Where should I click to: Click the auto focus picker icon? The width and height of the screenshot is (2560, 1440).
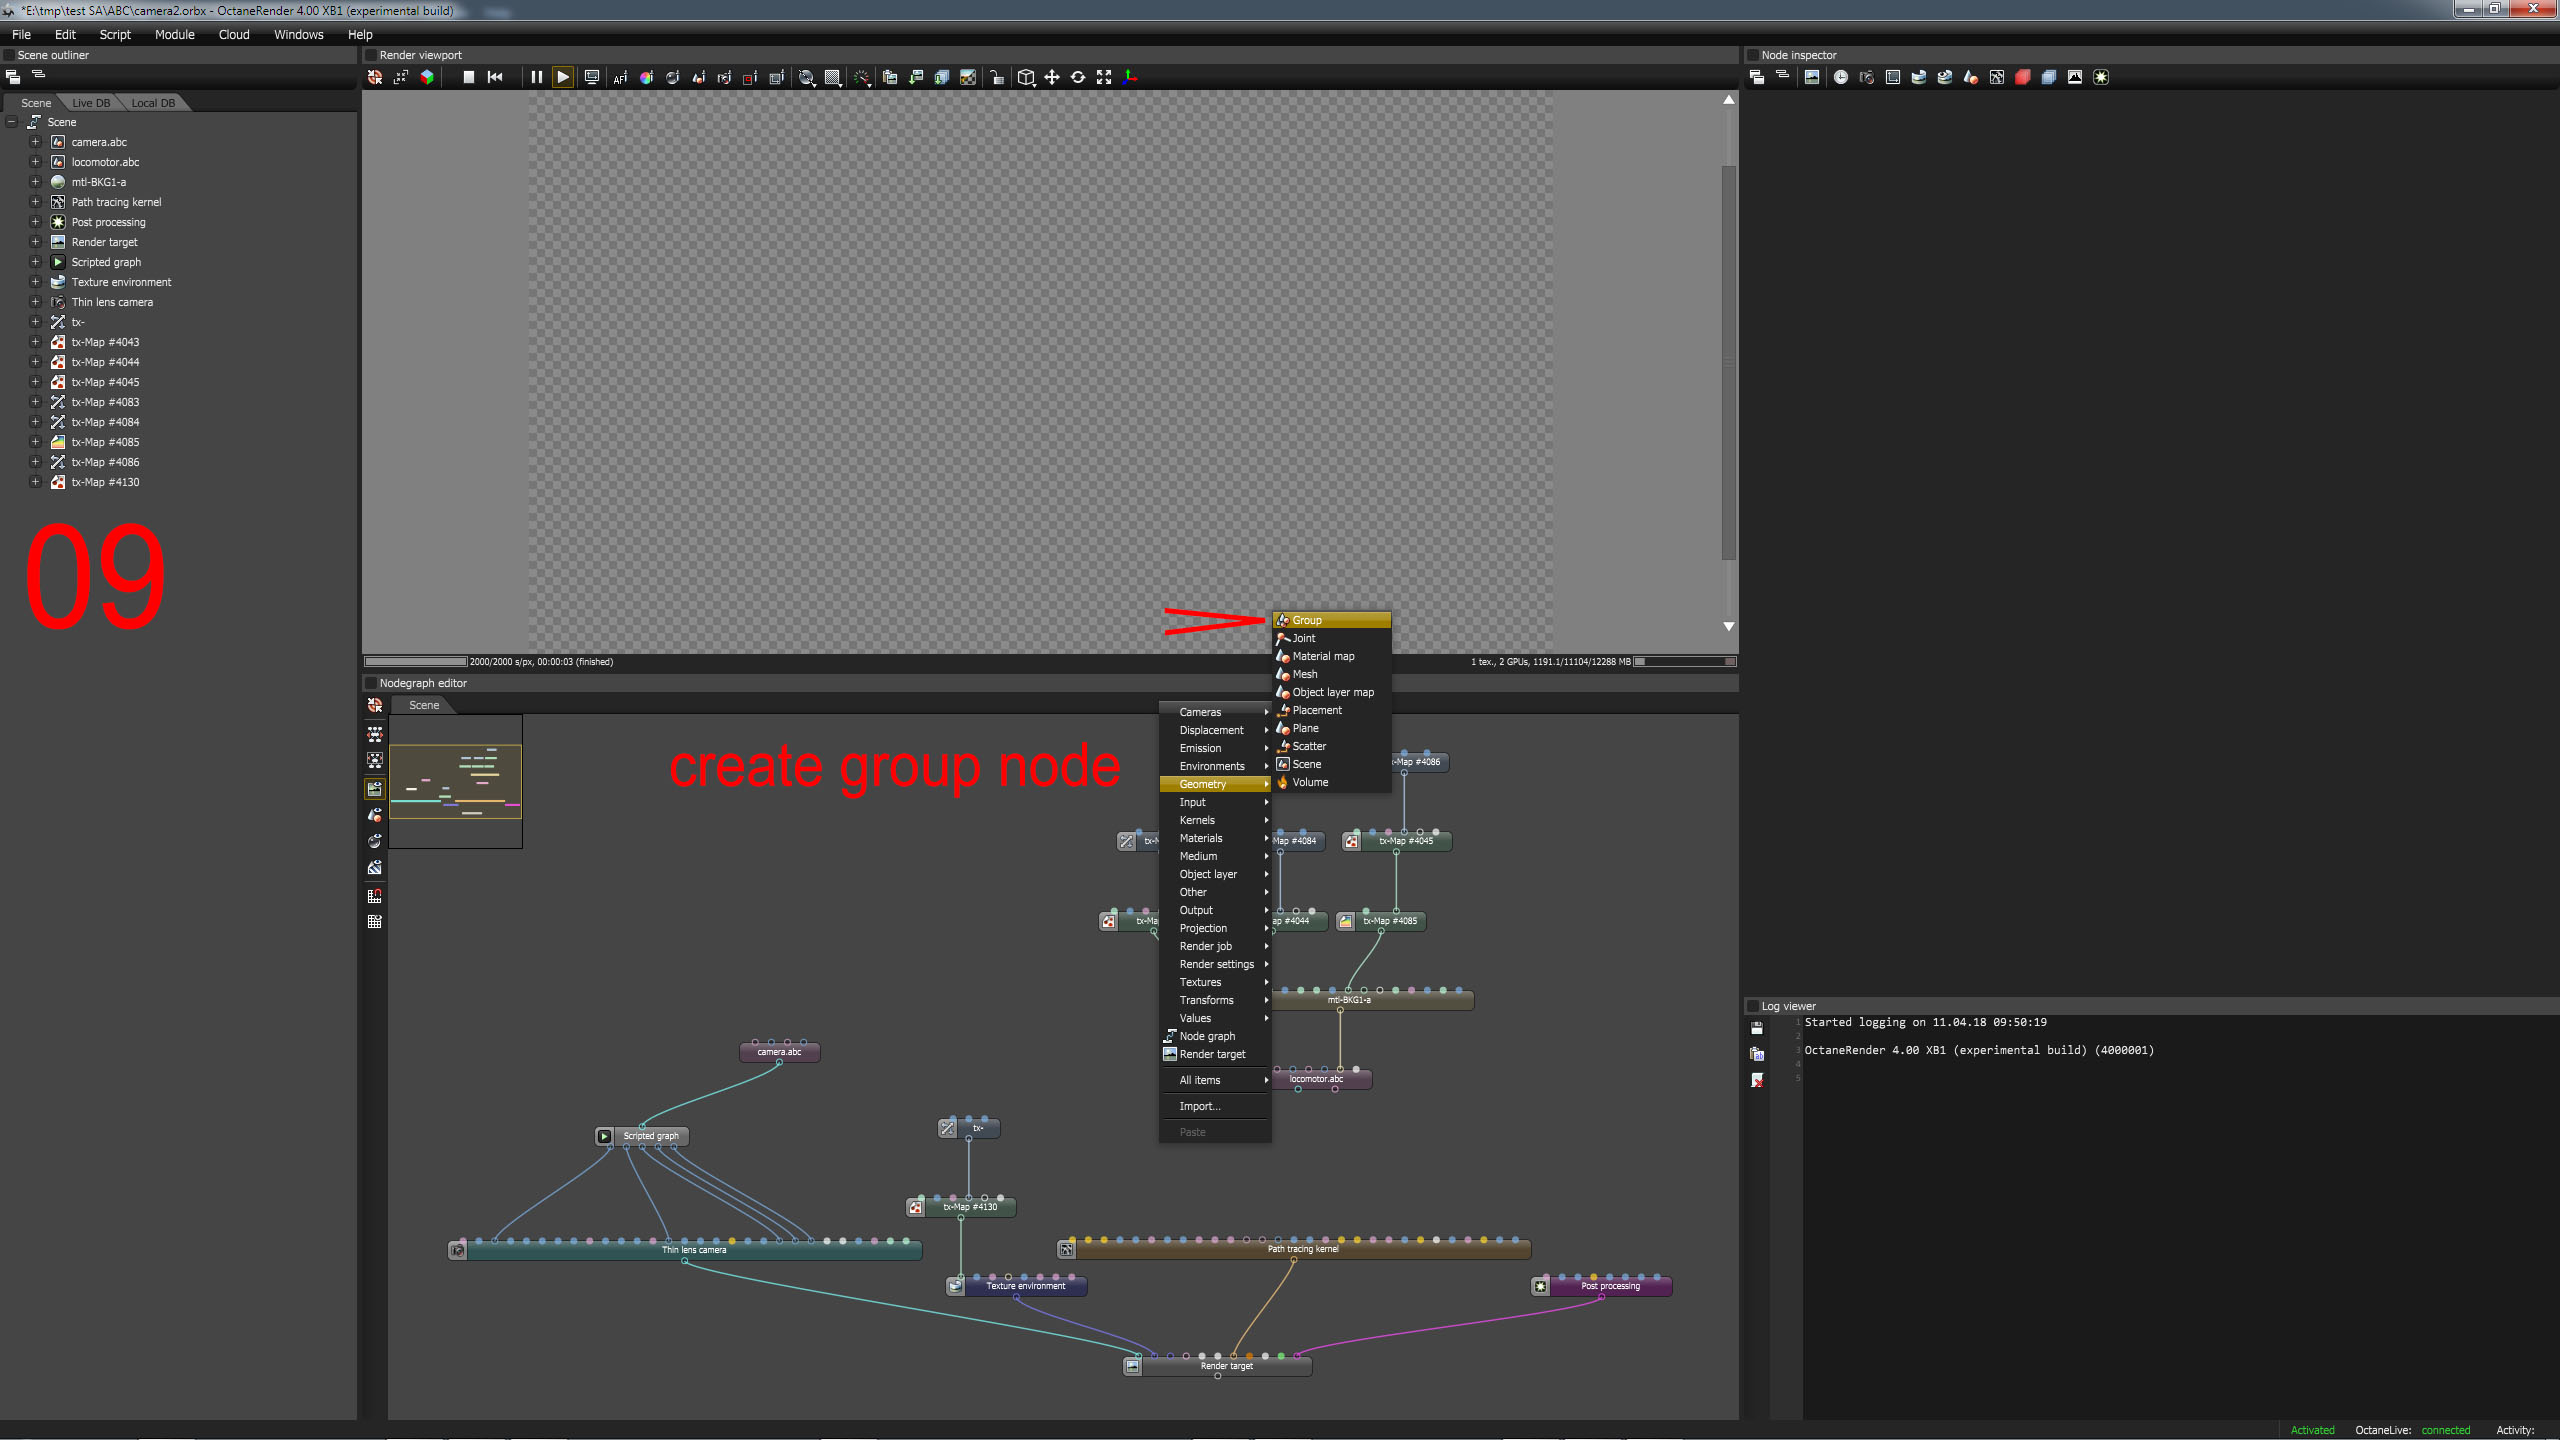pos(620,77)
